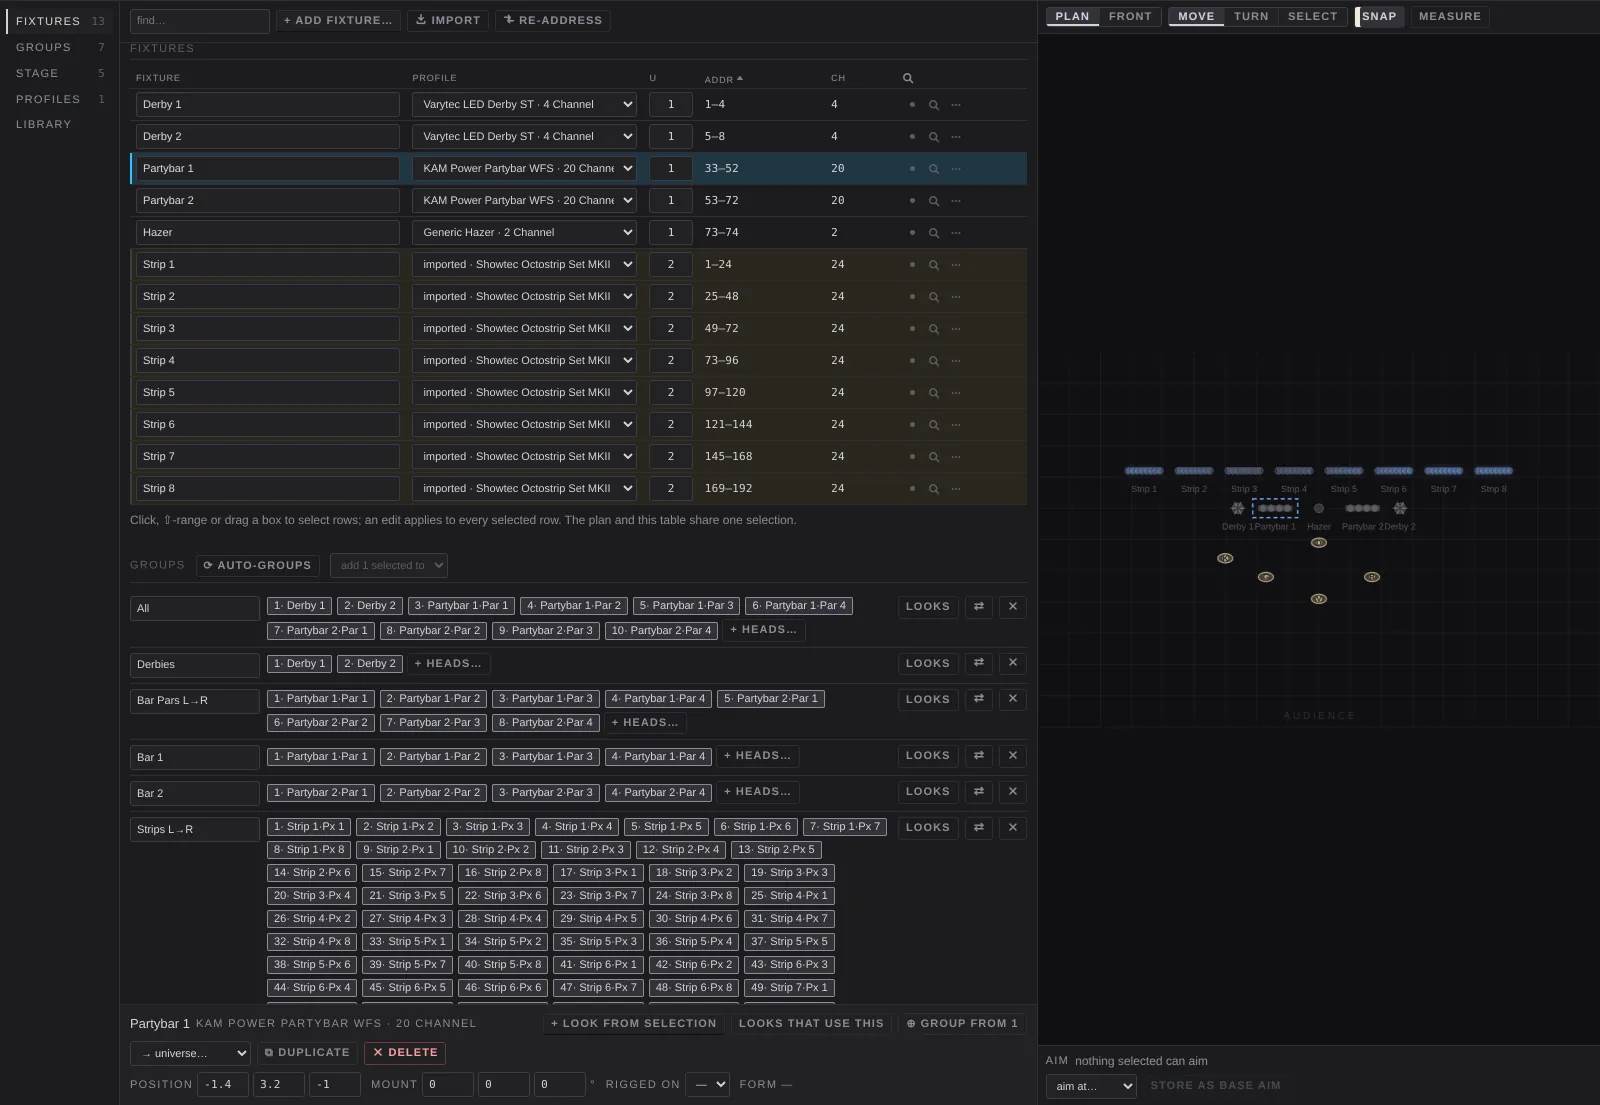Delete the selected Partybar 1 fixture
Screen dimensions: 1600x1105
click(405, 1053)
